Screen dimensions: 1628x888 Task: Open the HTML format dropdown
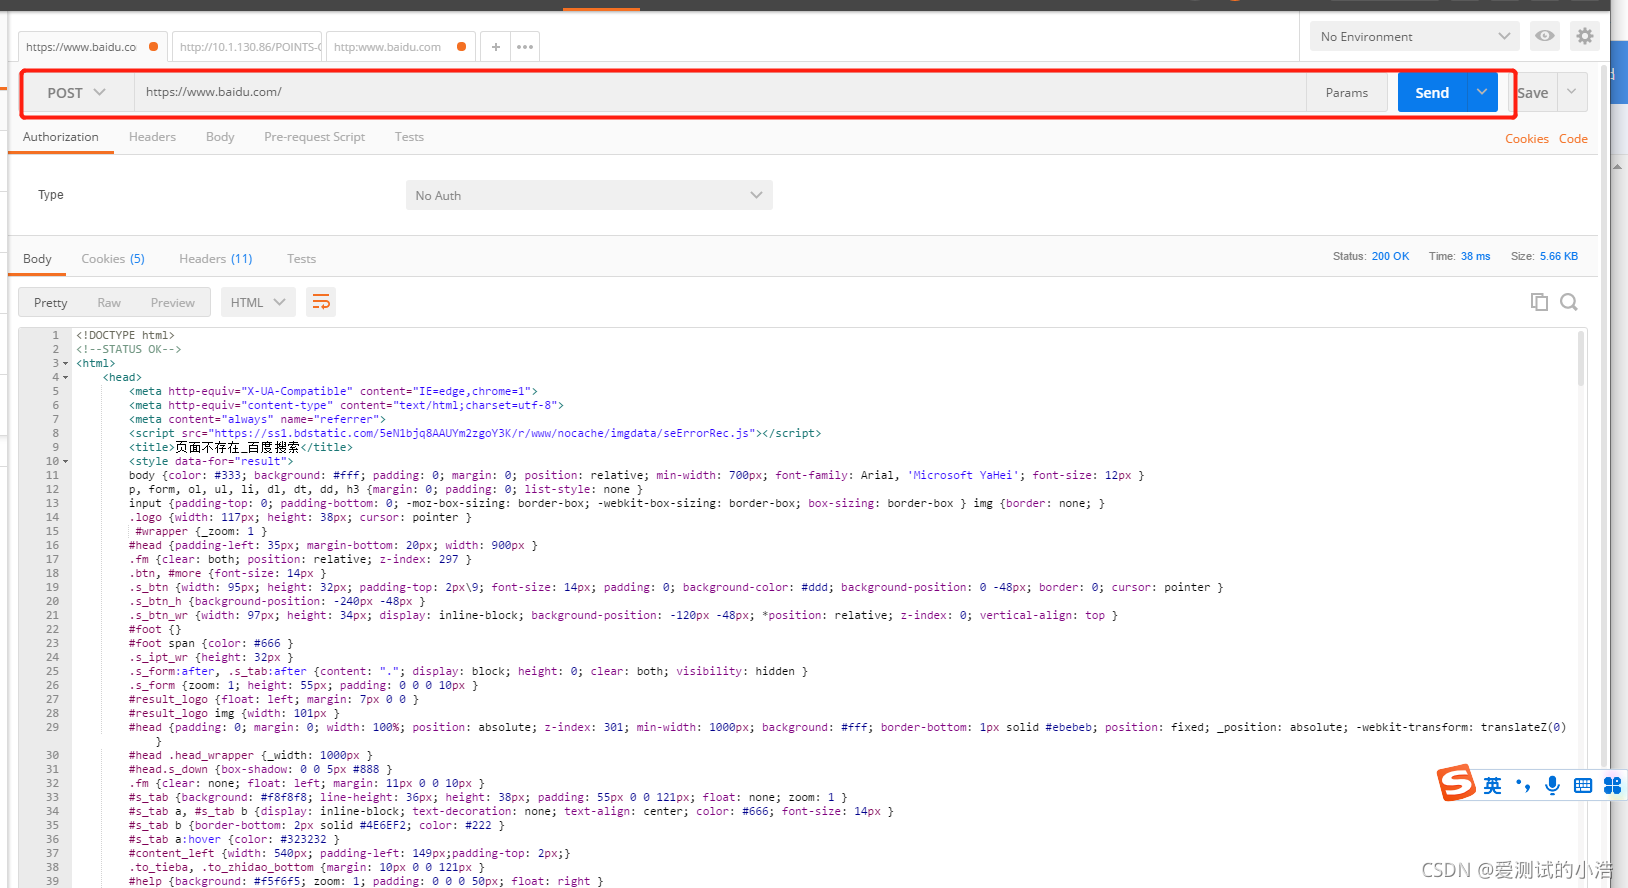coord(258,302)
